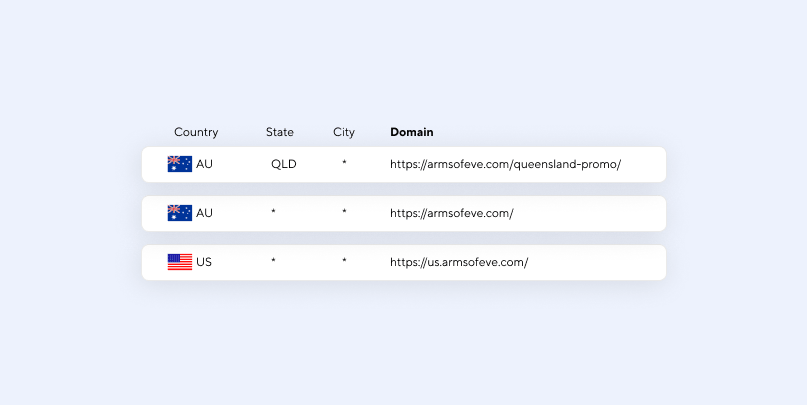807x405 pixels.
Task: Select the City column header
Action: (344, 132)
